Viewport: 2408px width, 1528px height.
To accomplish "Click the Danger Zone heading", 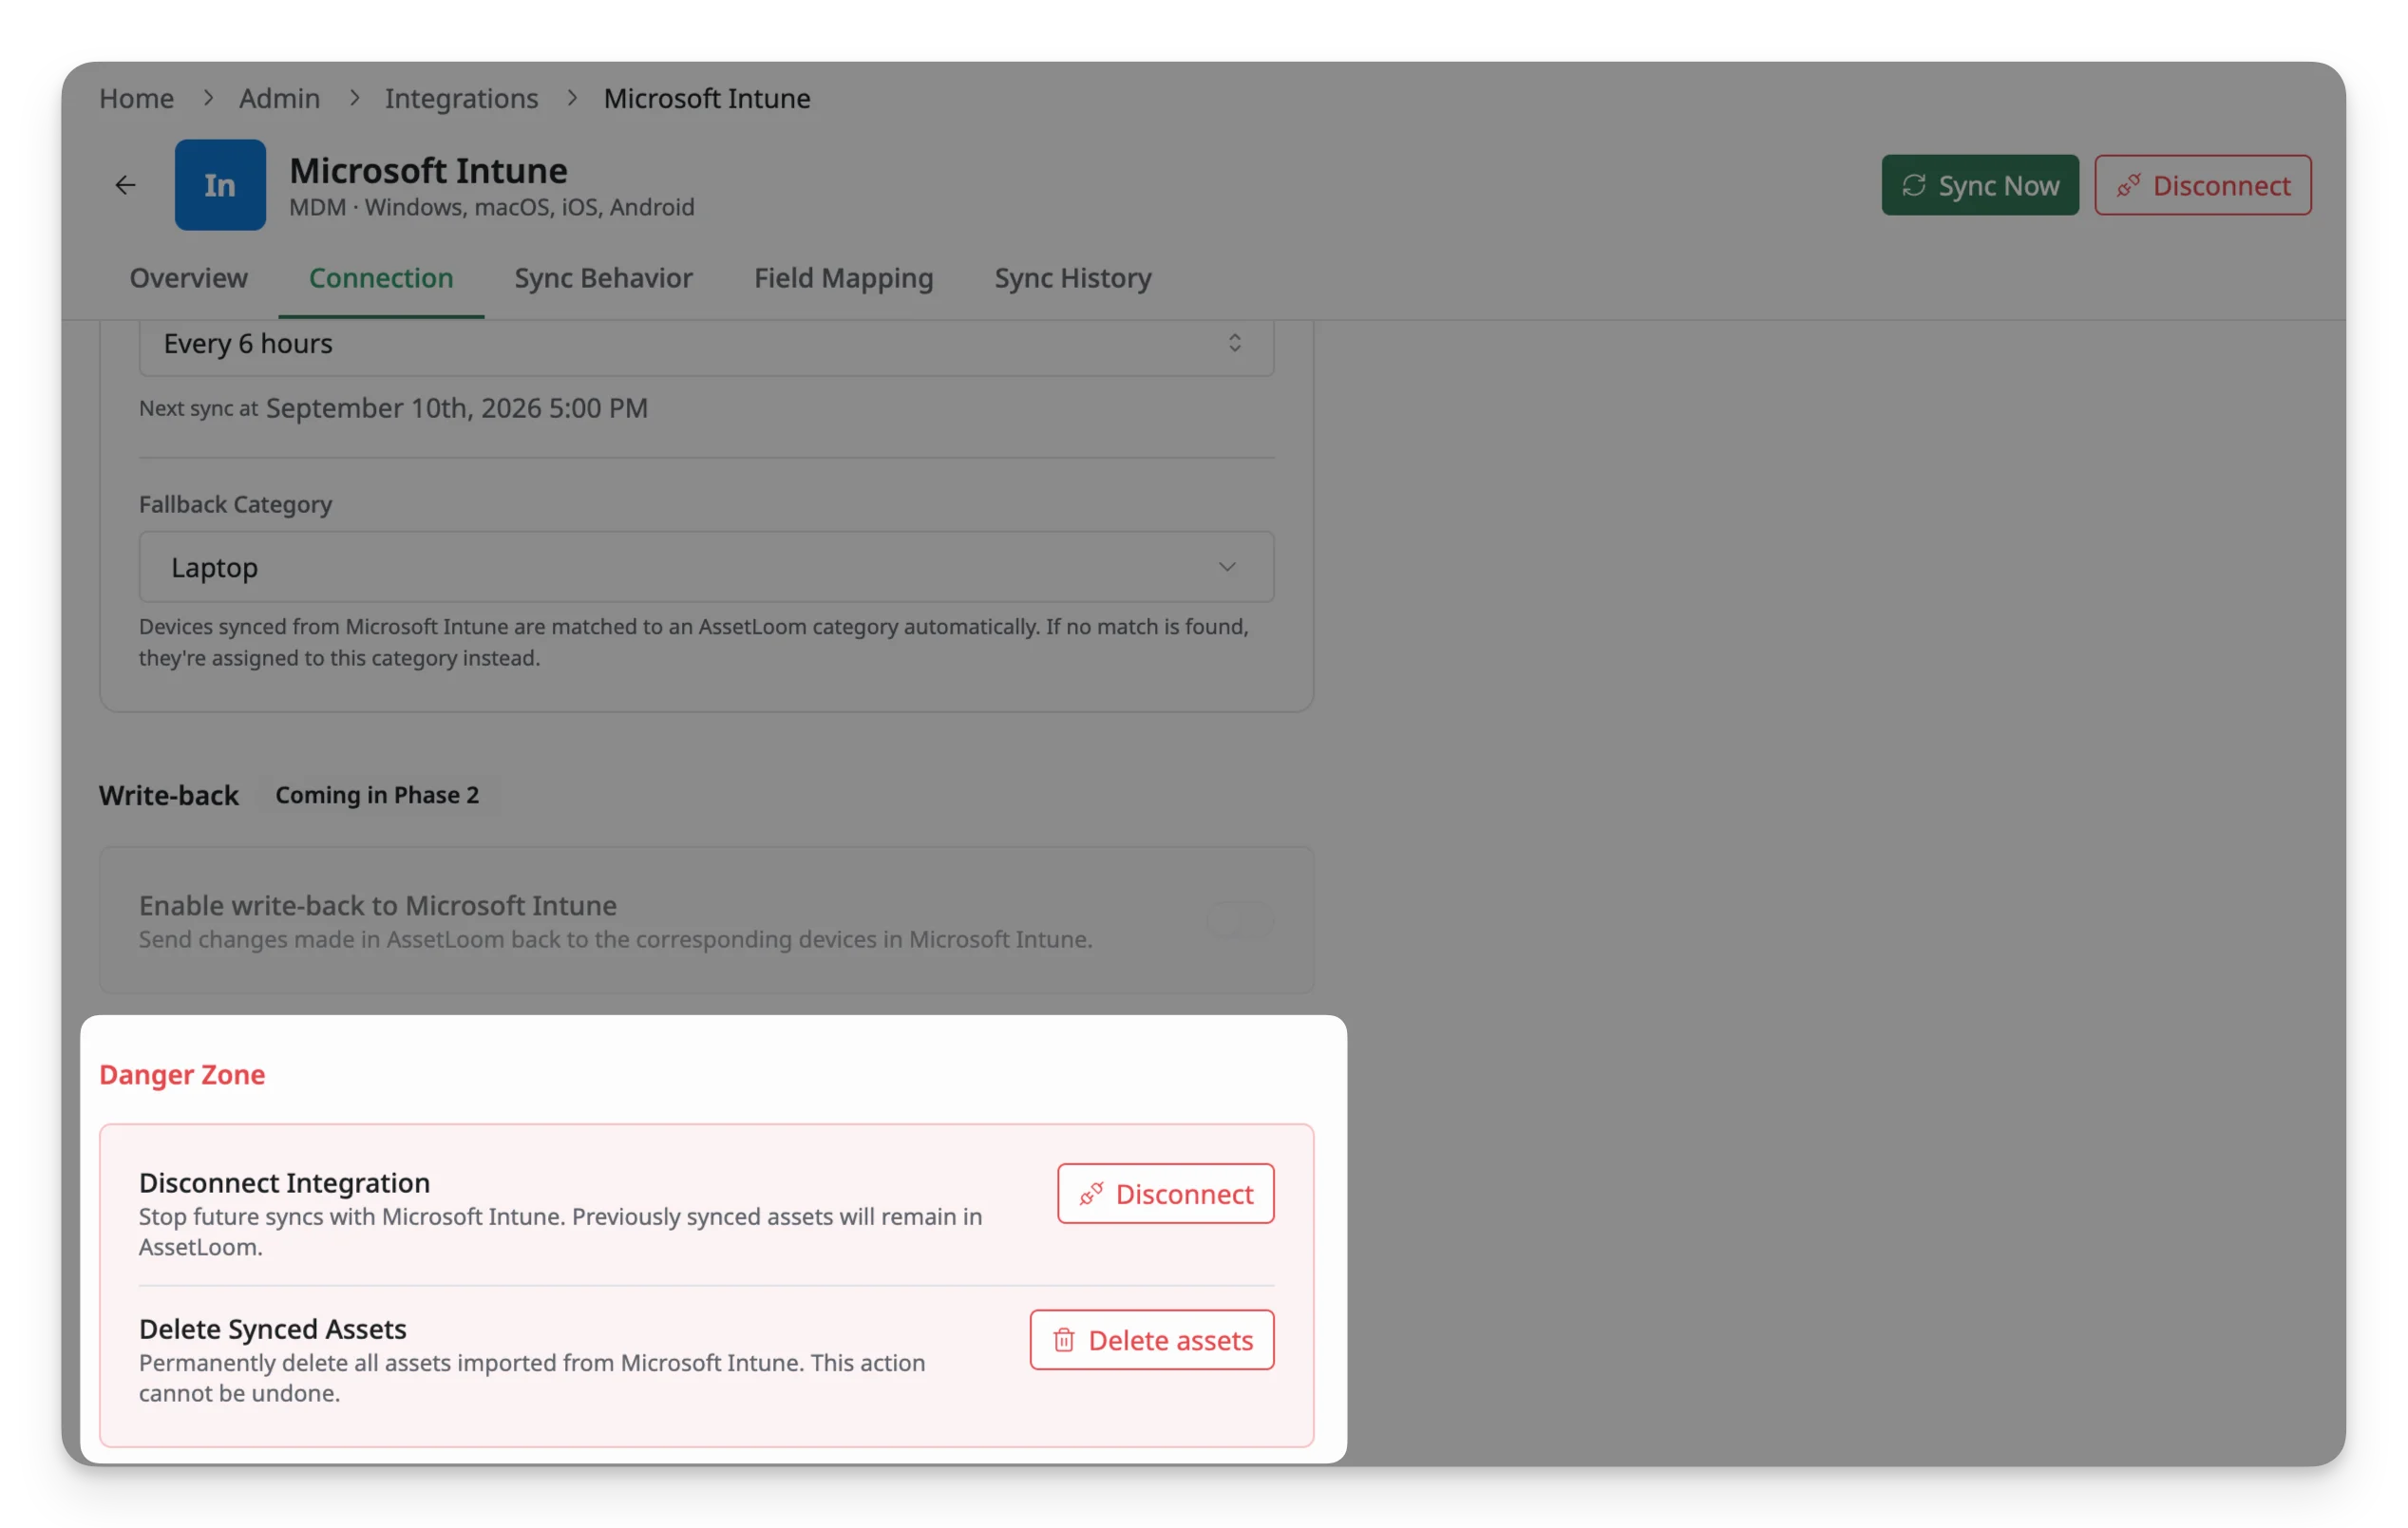I will (182, 1074).
